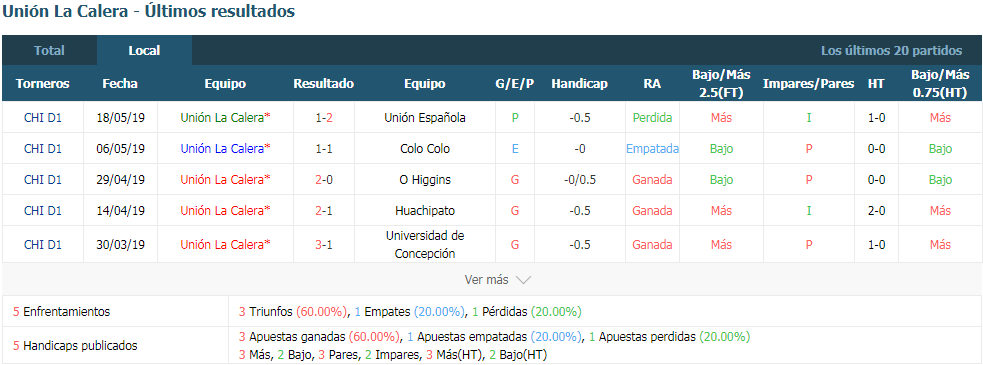The image size is (983, 365).
Task: Click CHI D1 tournament for 18/05/19 match
Action: (x=43, y=117)
